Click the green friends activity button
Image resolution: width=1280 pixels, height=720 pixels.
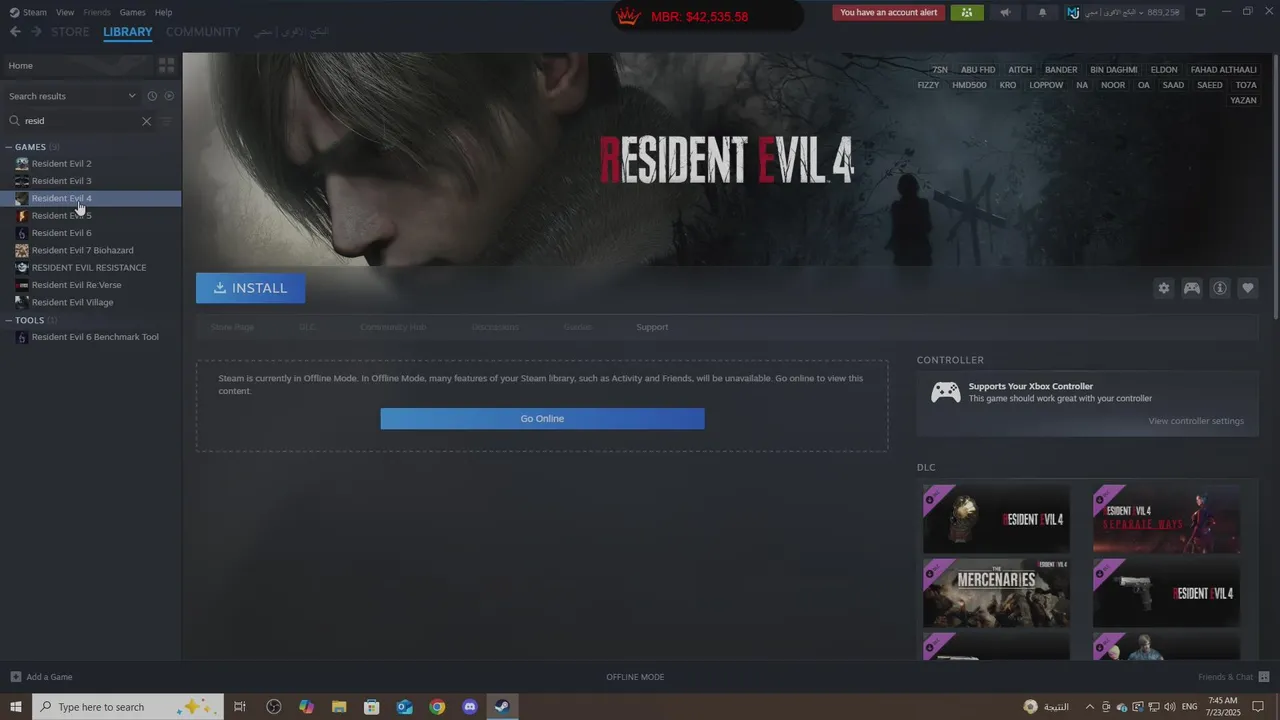coord(966,13)
